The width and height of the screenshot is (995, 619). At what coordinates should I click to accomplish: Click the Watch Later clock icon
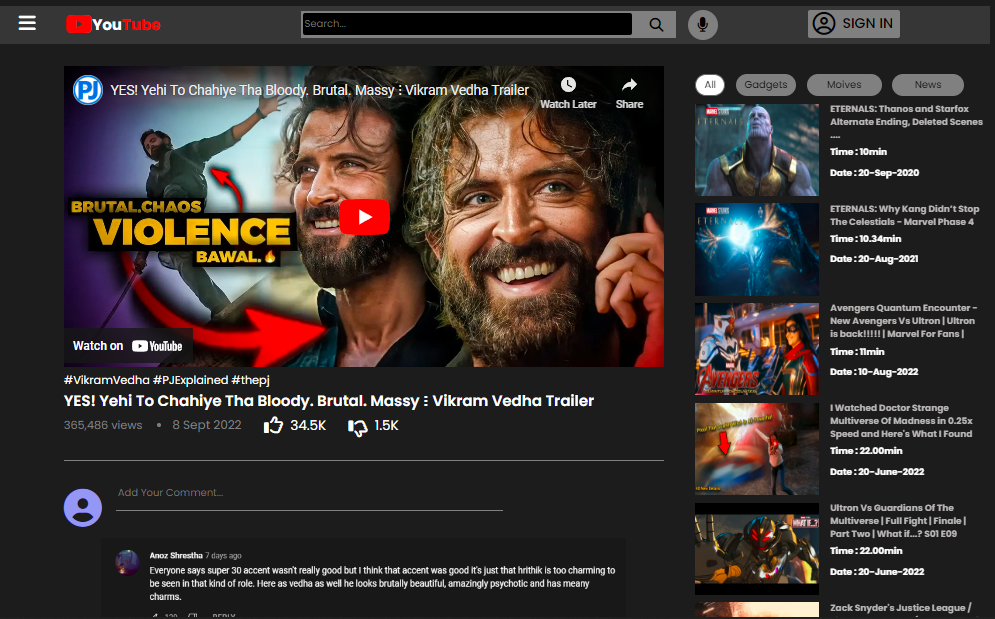click(x=568, y=85)
